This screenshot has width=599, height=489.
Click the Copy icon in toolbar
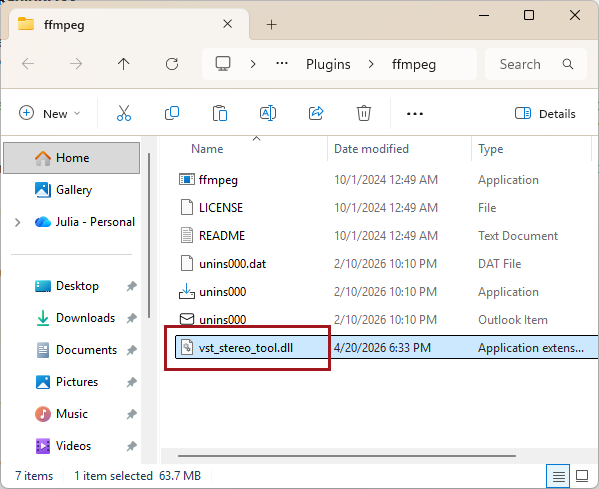[172, 113]
